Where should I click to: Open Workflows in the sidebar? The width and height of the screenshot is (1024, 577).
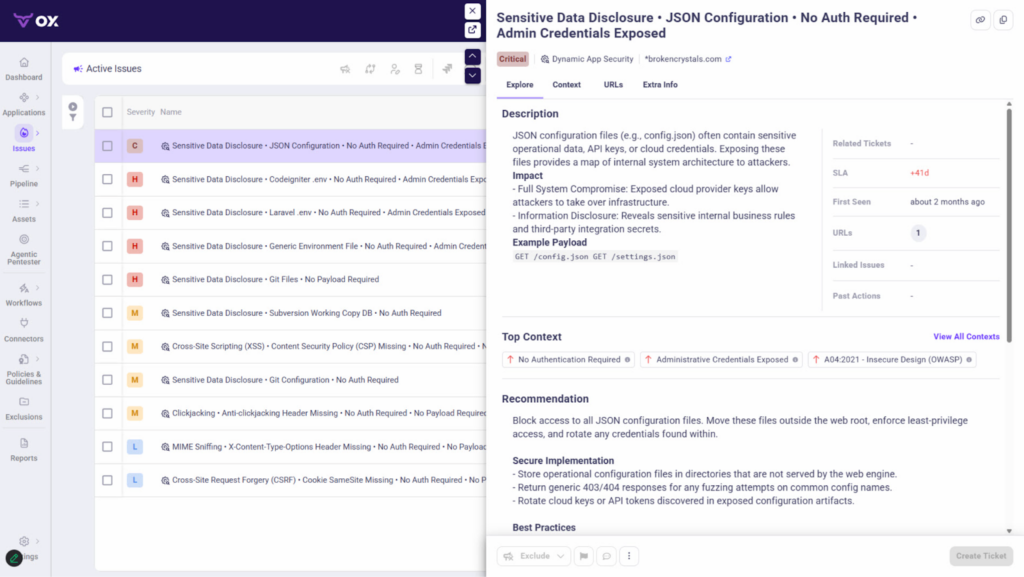point(24,295)
